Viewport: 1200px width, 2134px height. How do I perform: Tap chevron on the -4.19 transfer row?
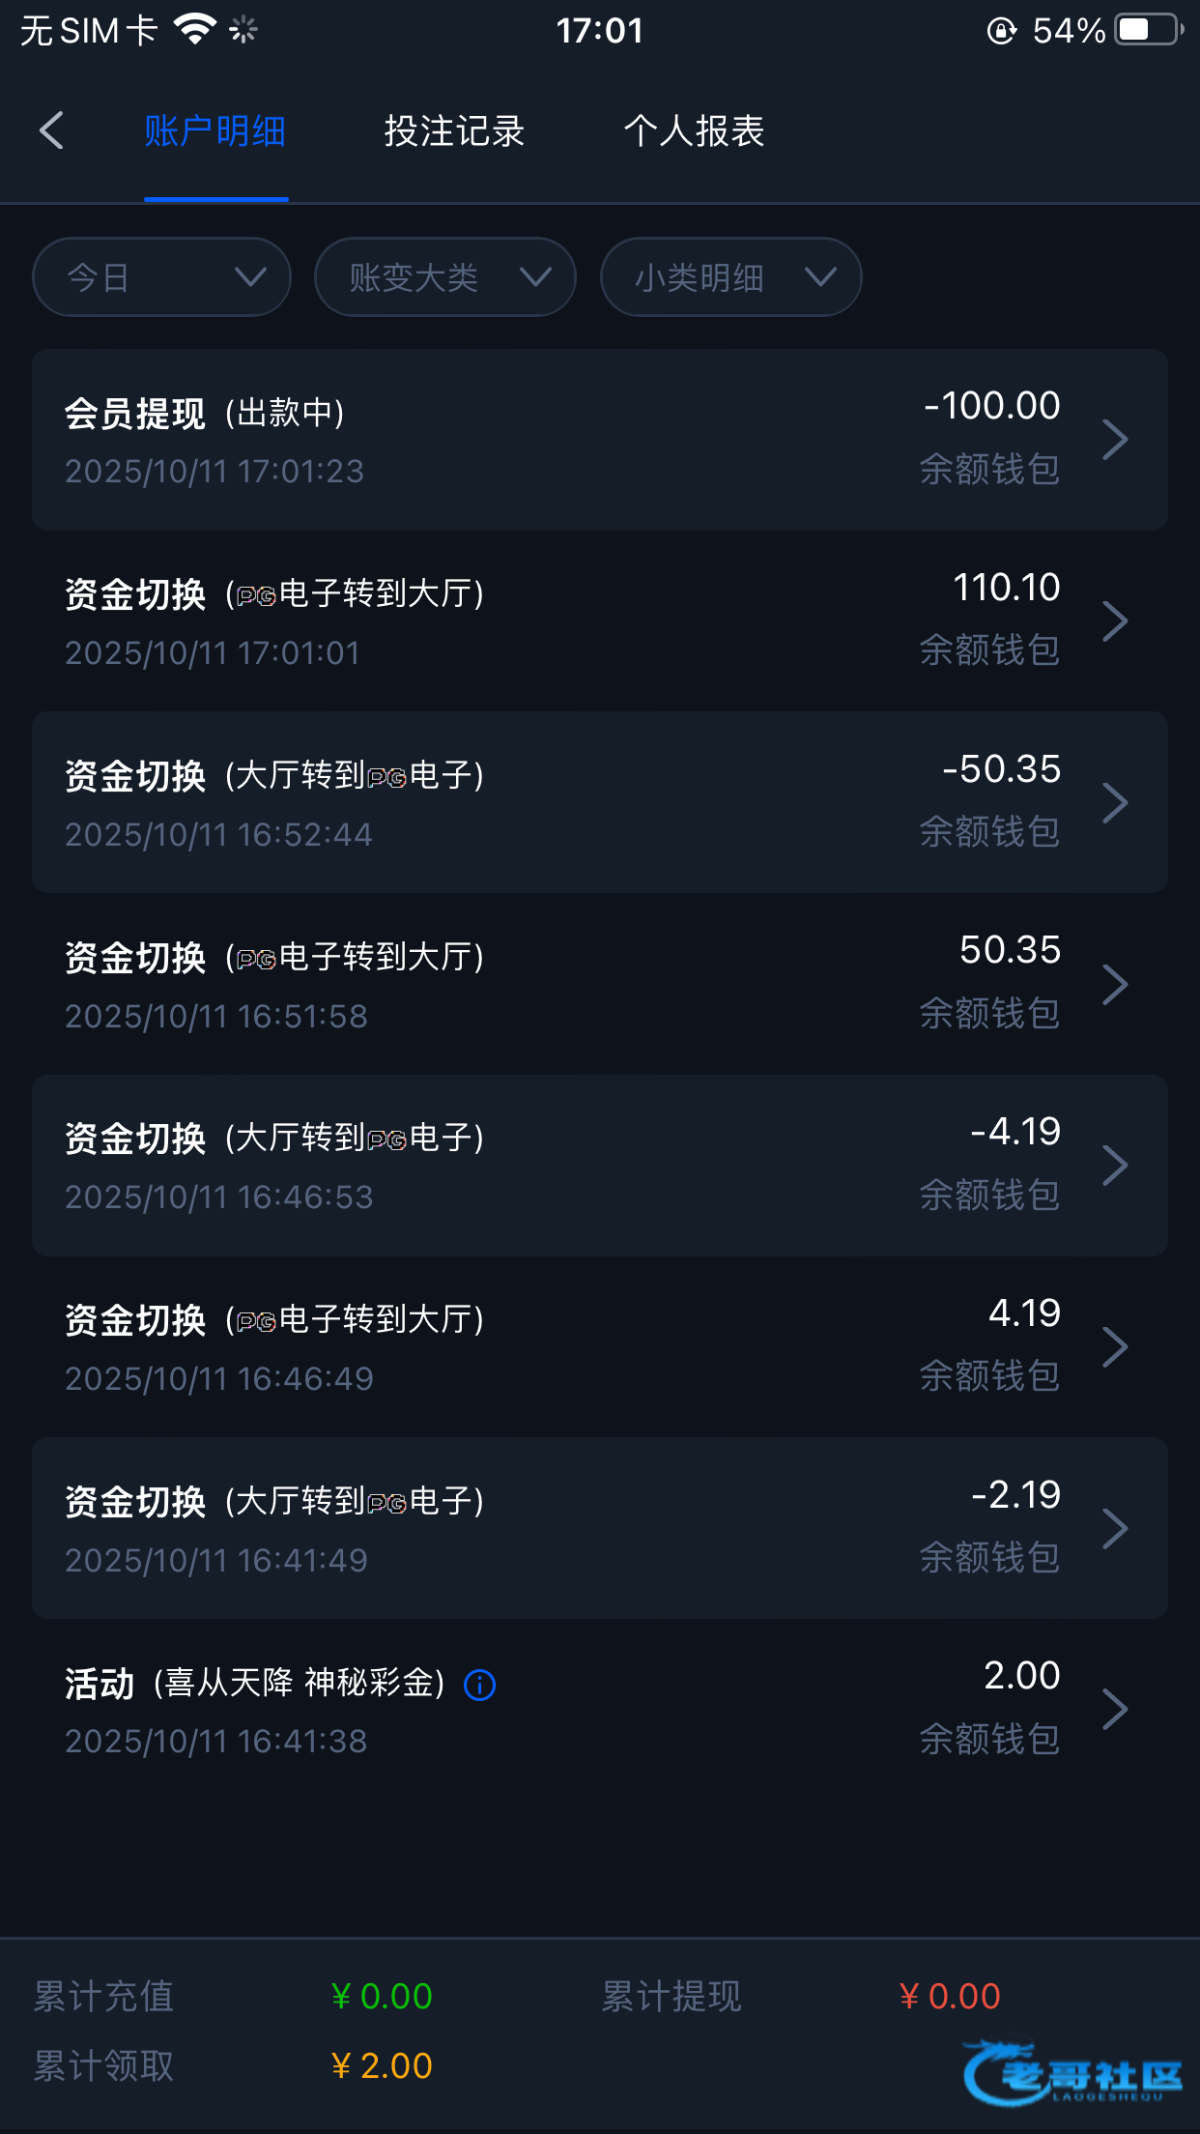point(1114,1166)
